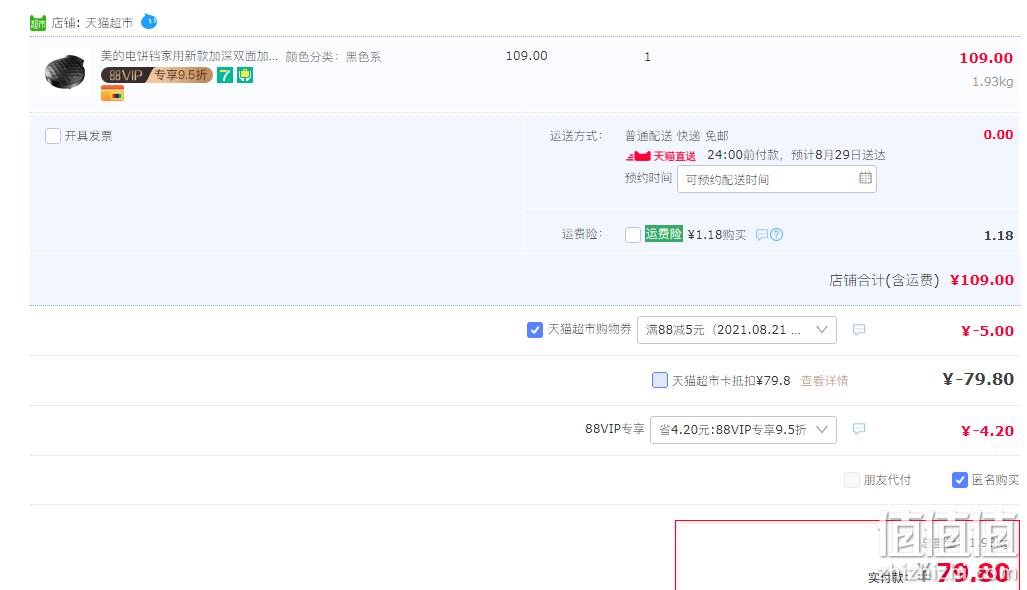The width and height of the screenshot is (1027, 590).
Task: Uncheck the 天猫超市购物券 checkbox
Action: [534, 330]
